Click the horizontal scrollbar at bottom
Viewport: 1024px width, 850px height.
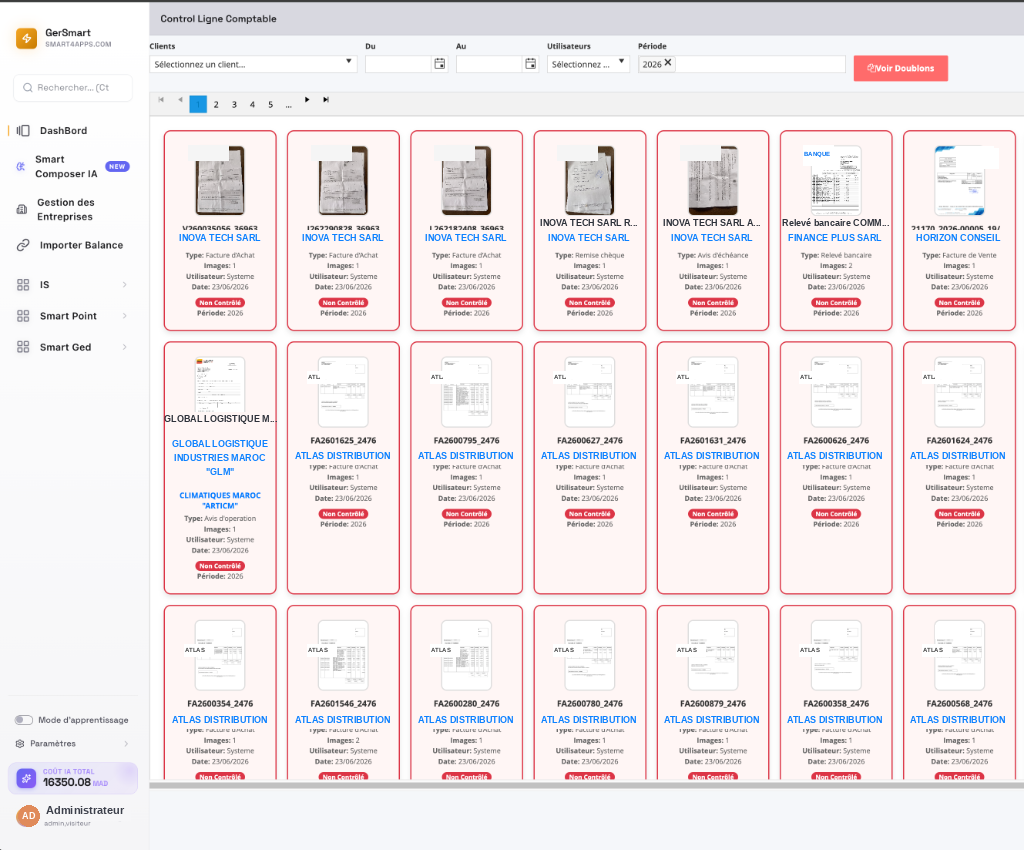click(586, 785)
